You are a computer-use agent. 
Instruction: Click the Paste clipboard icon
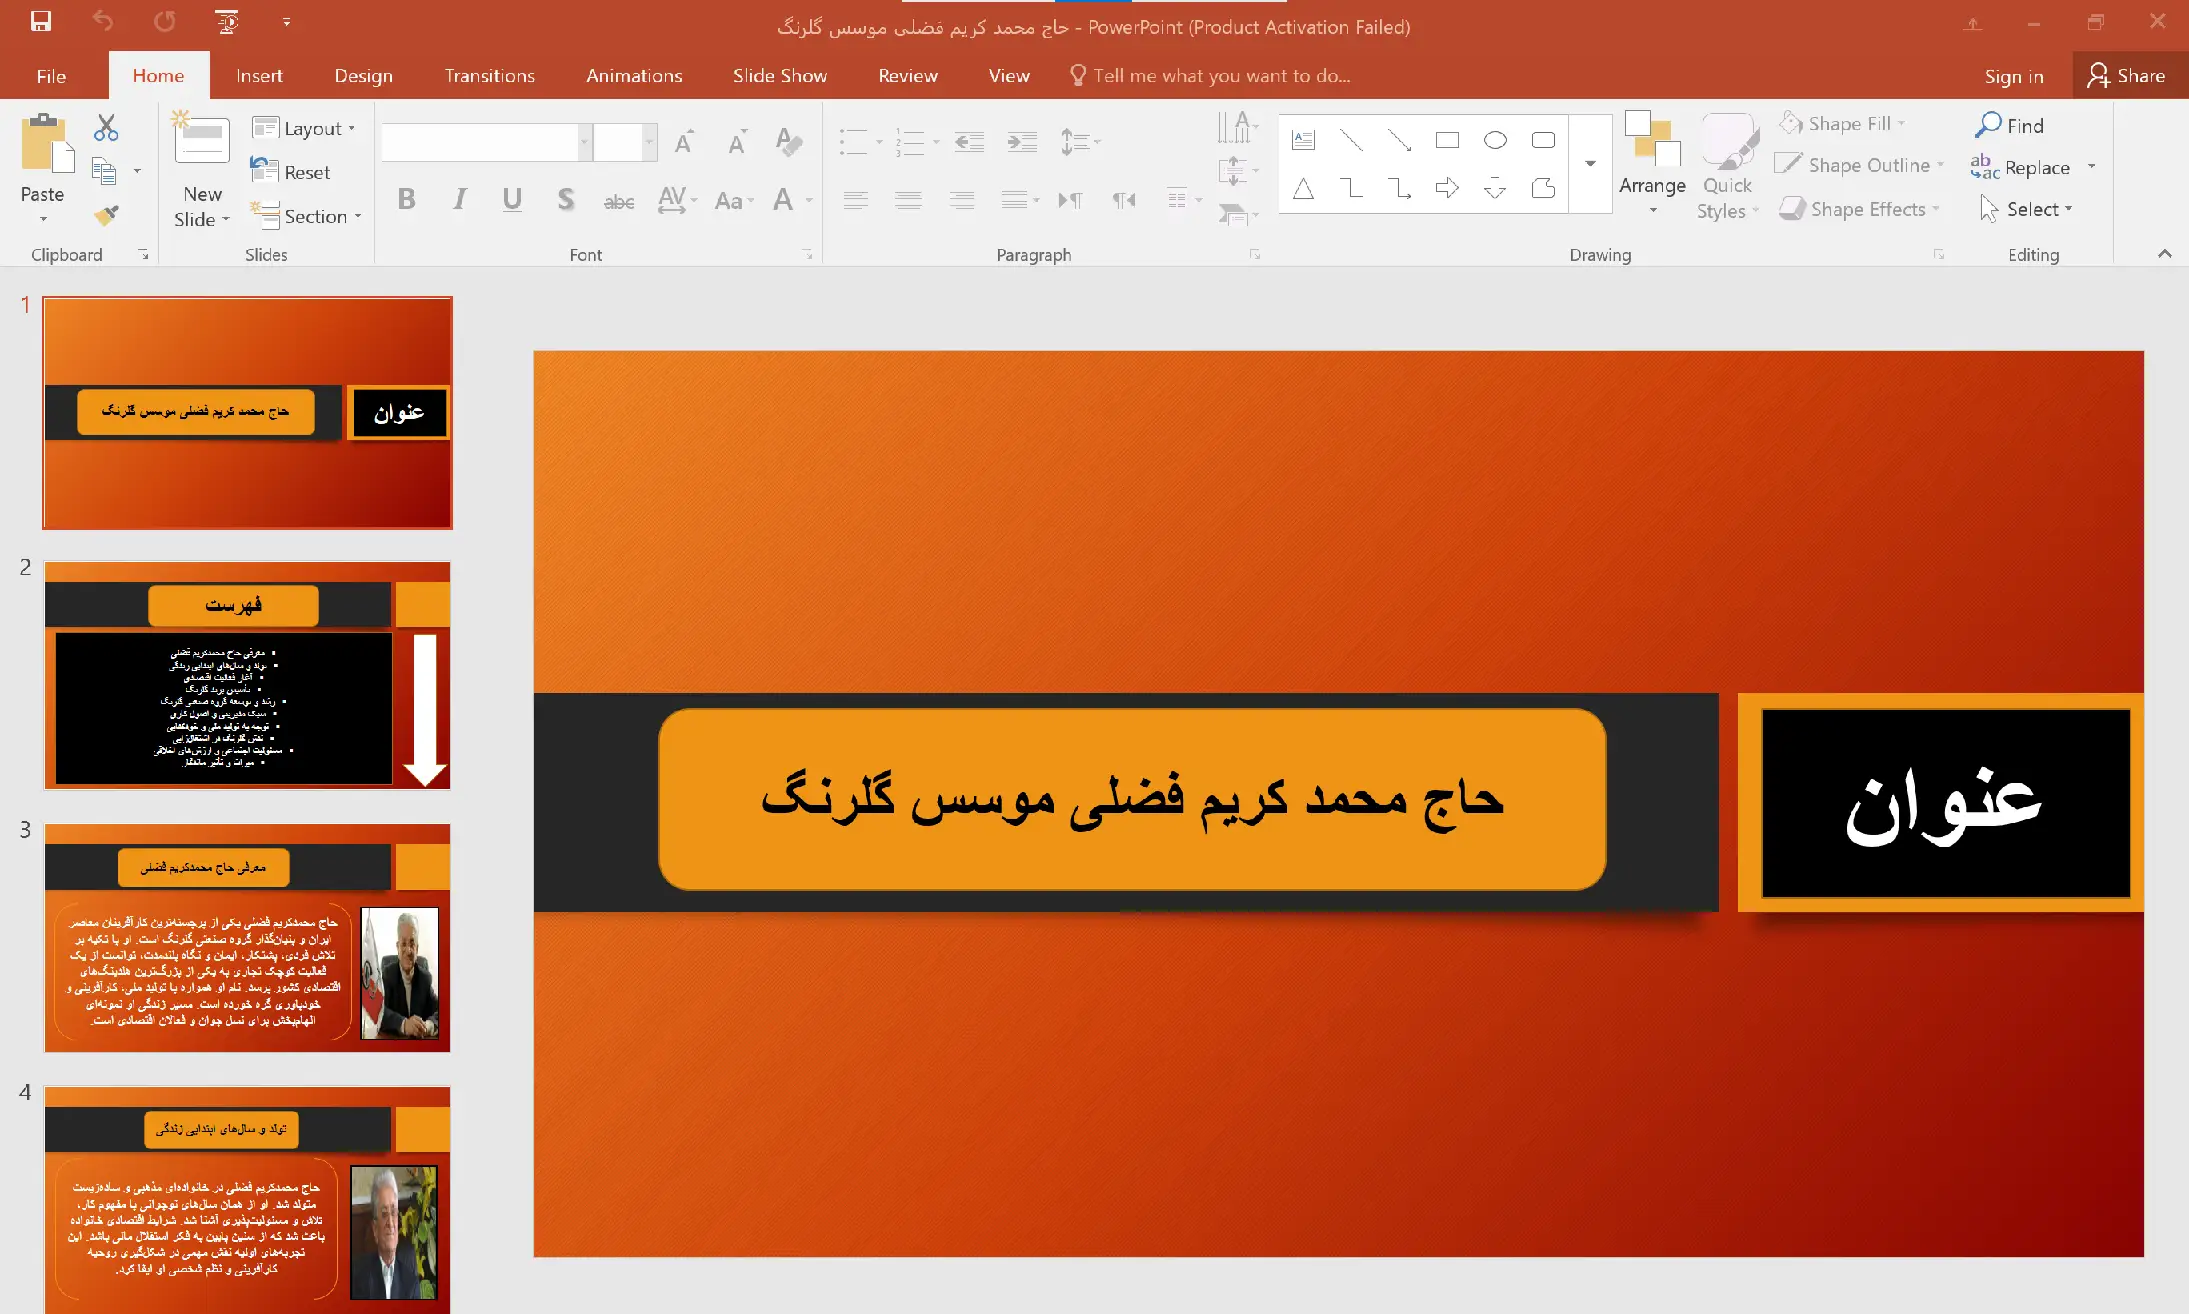(x=47, y=142)
